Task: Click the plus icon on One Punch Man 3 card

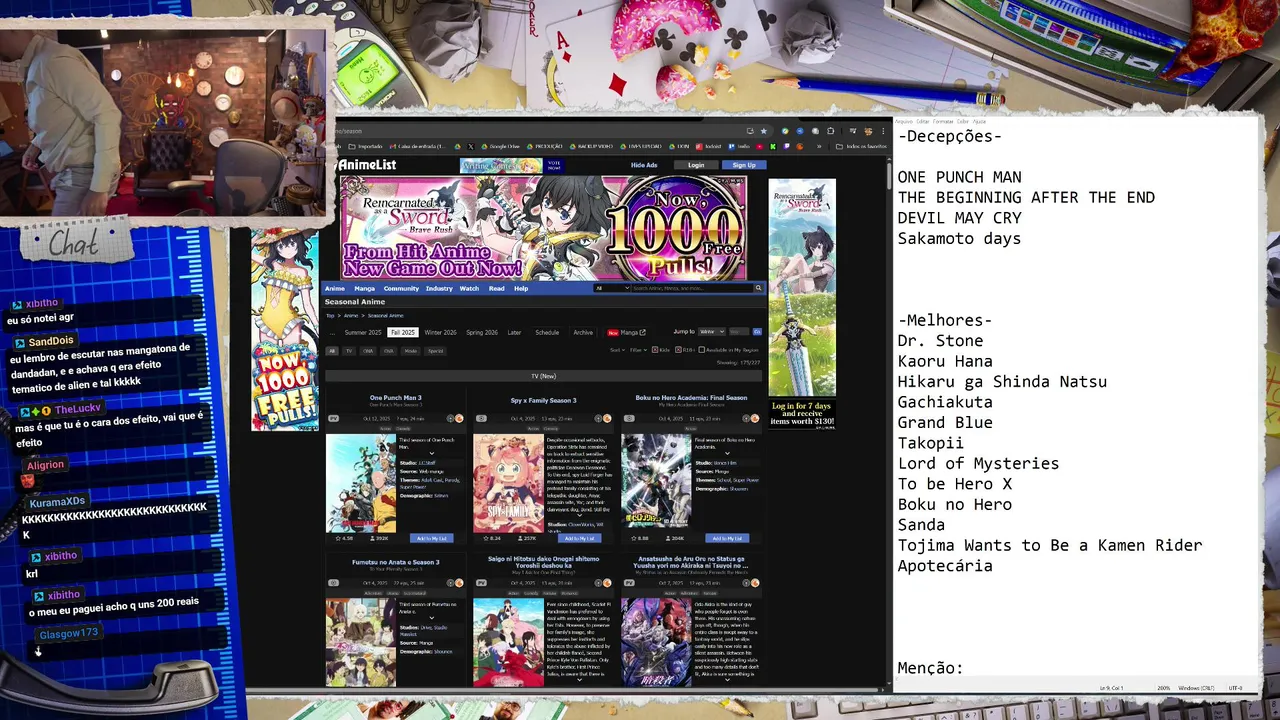Action: click(450, 418)
